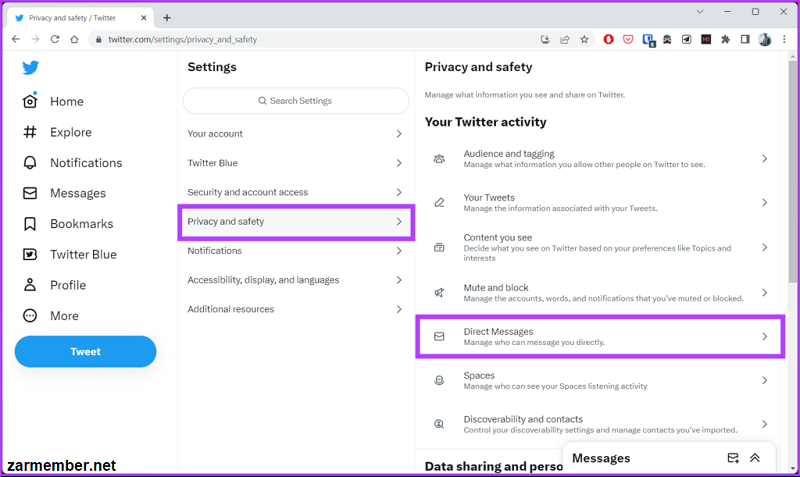Expand Security and account access
Screen dimensions: 800x477
[296, 192]
